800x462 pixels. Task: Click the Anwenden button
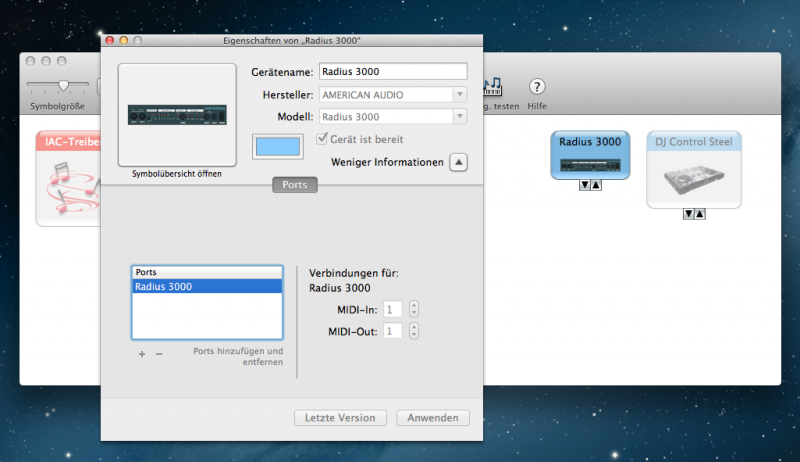click(433, 418)
